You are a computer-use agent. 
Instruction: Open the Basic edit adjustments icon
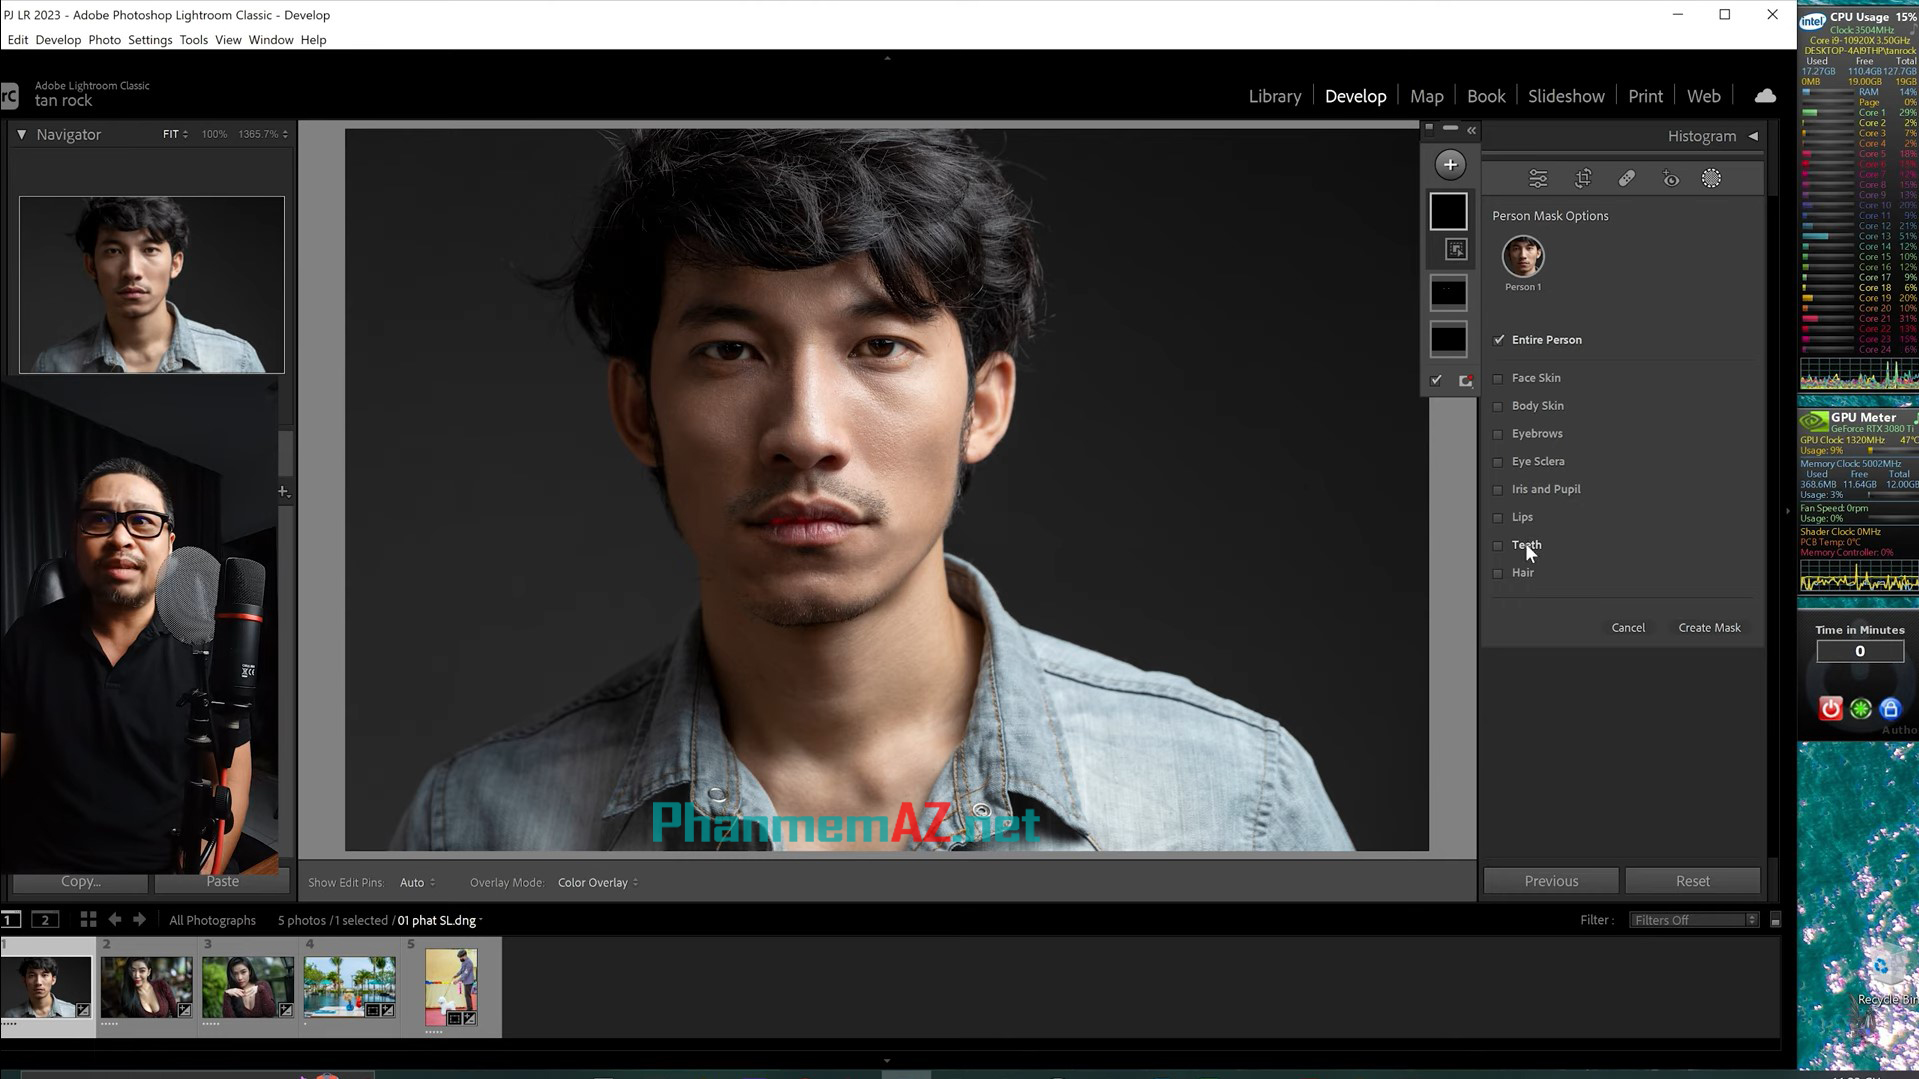click(1537, 177)
